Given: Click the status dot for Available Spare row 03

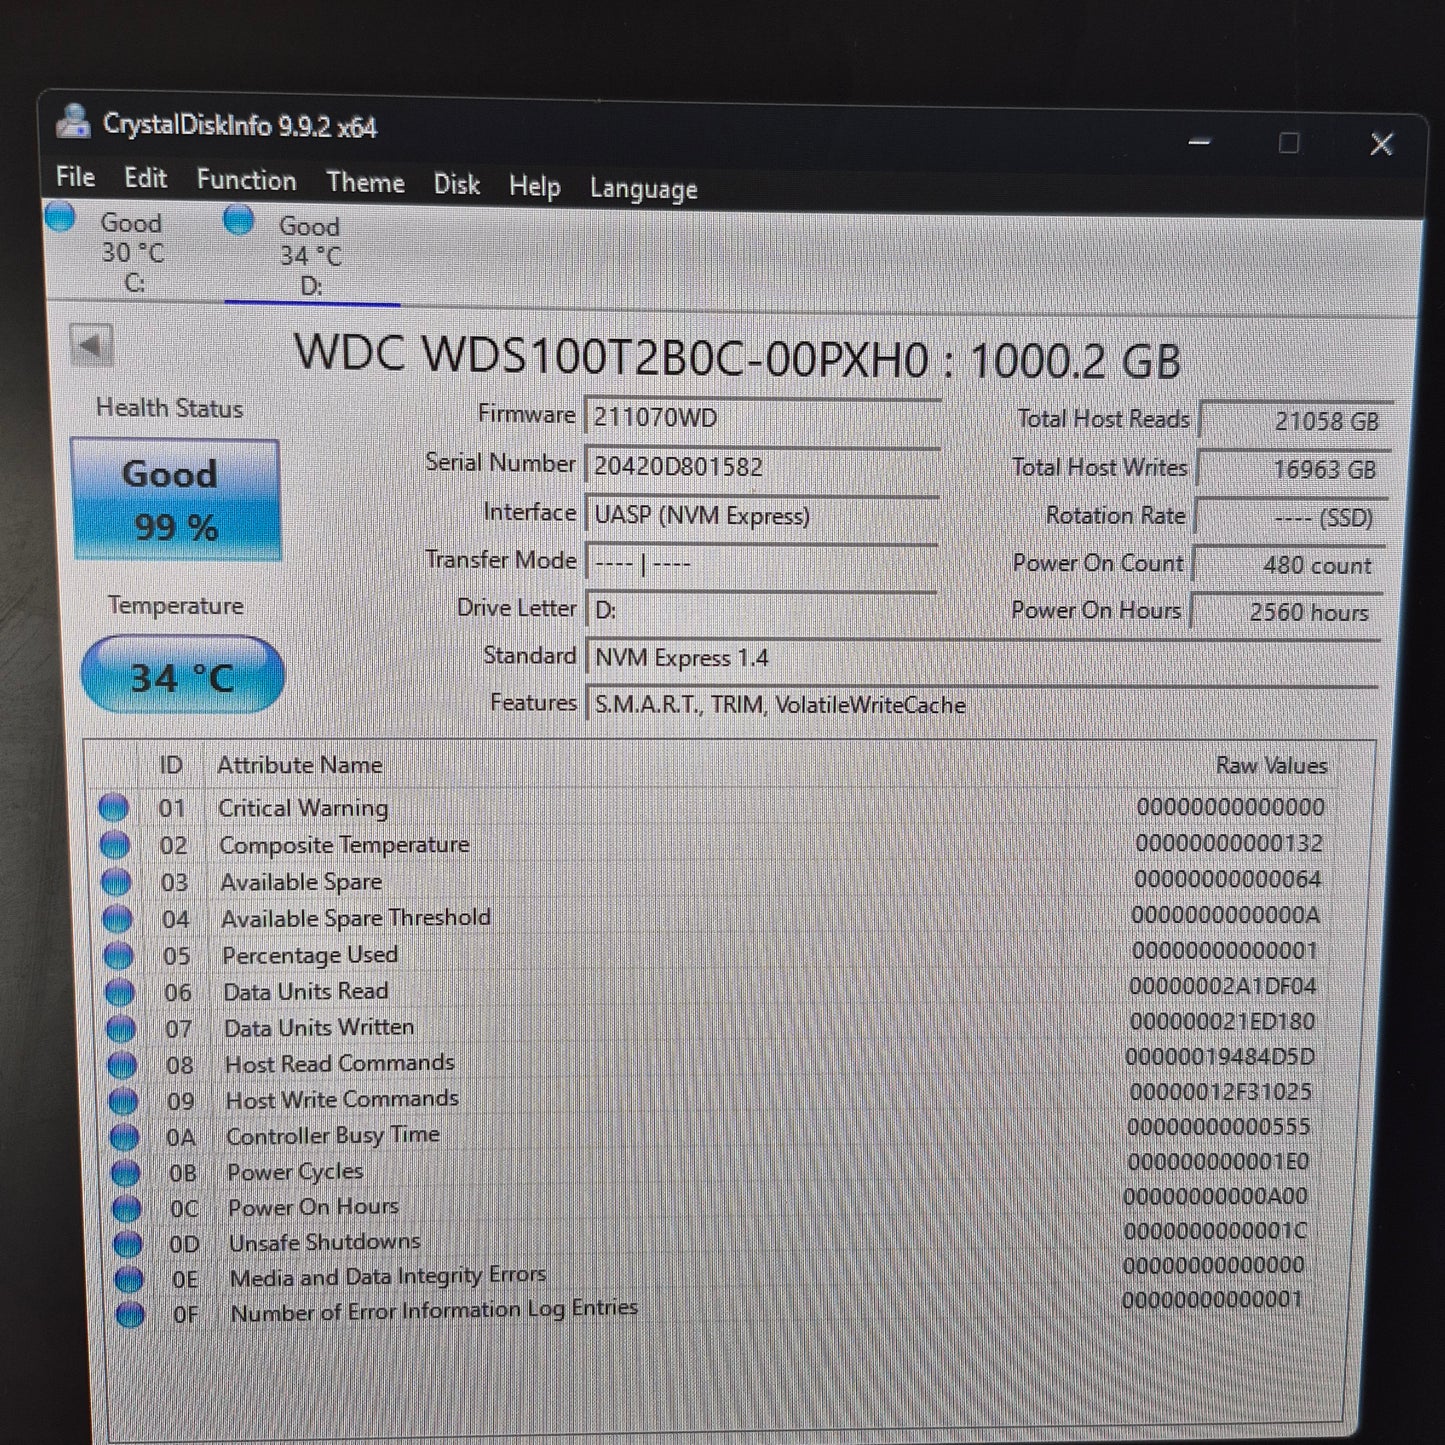Looking at the screenshot, I should tap(116, 881).
